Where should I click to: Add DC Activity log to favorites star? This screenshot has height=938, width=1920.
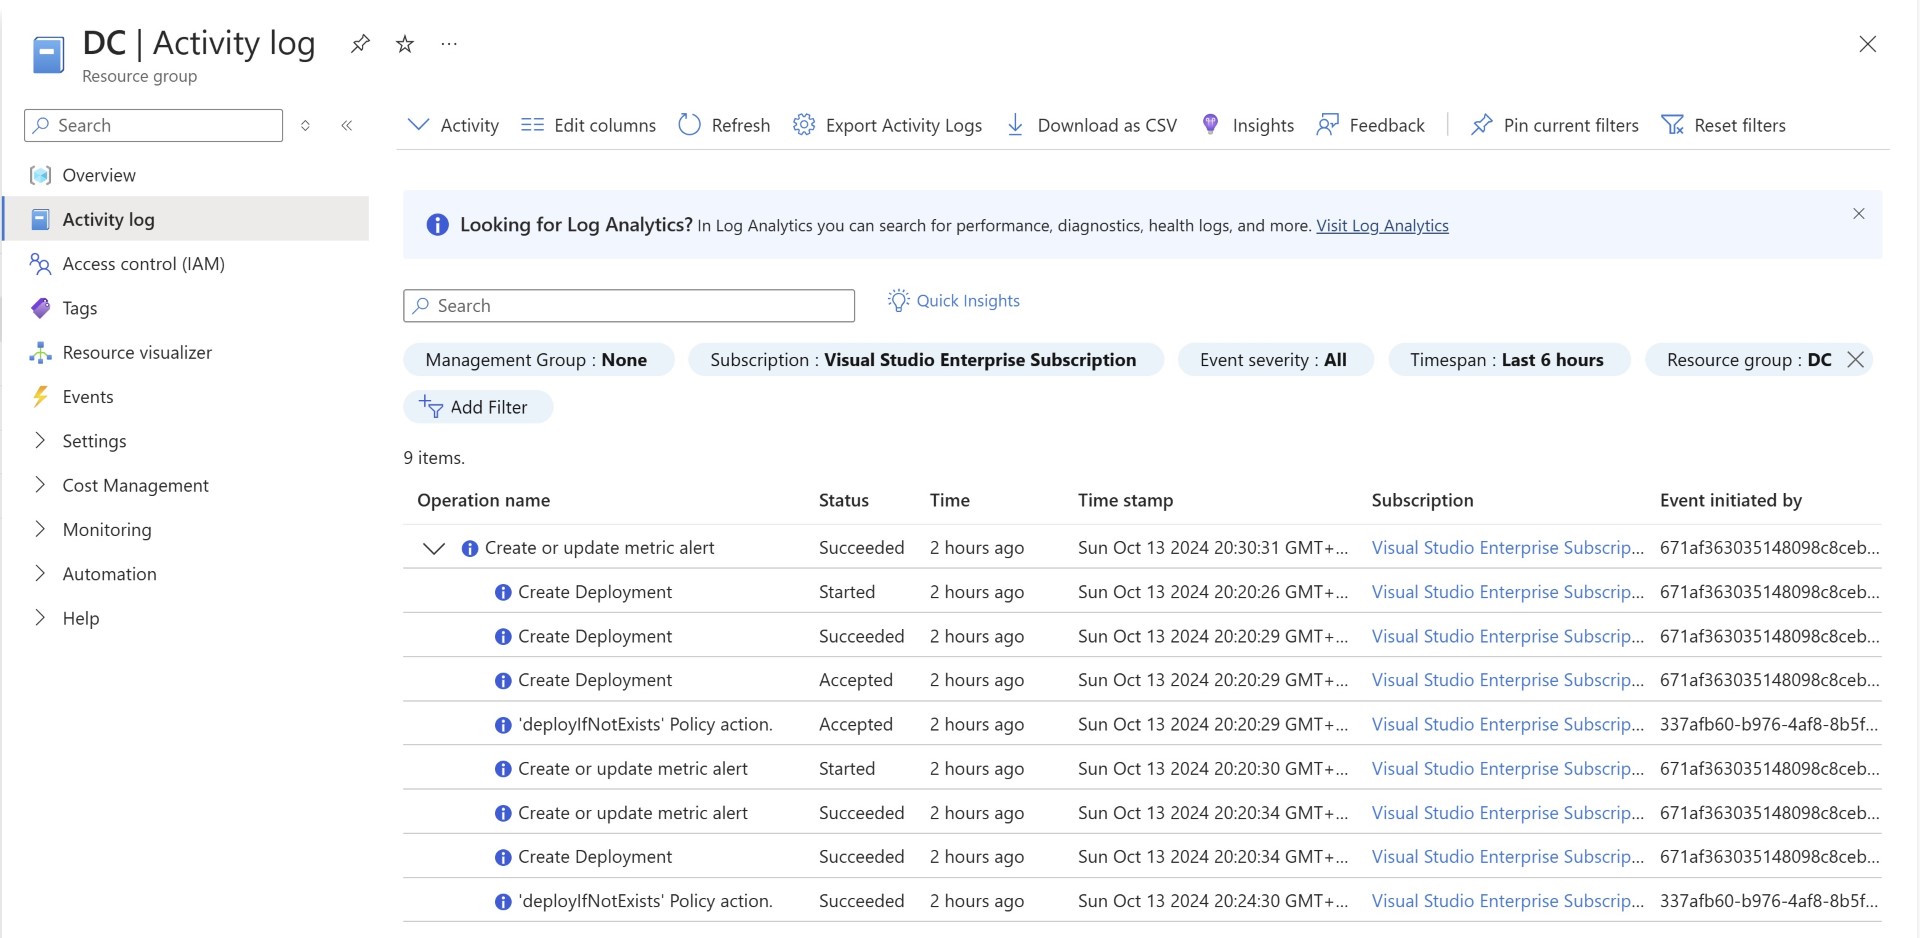click(405, 44)
